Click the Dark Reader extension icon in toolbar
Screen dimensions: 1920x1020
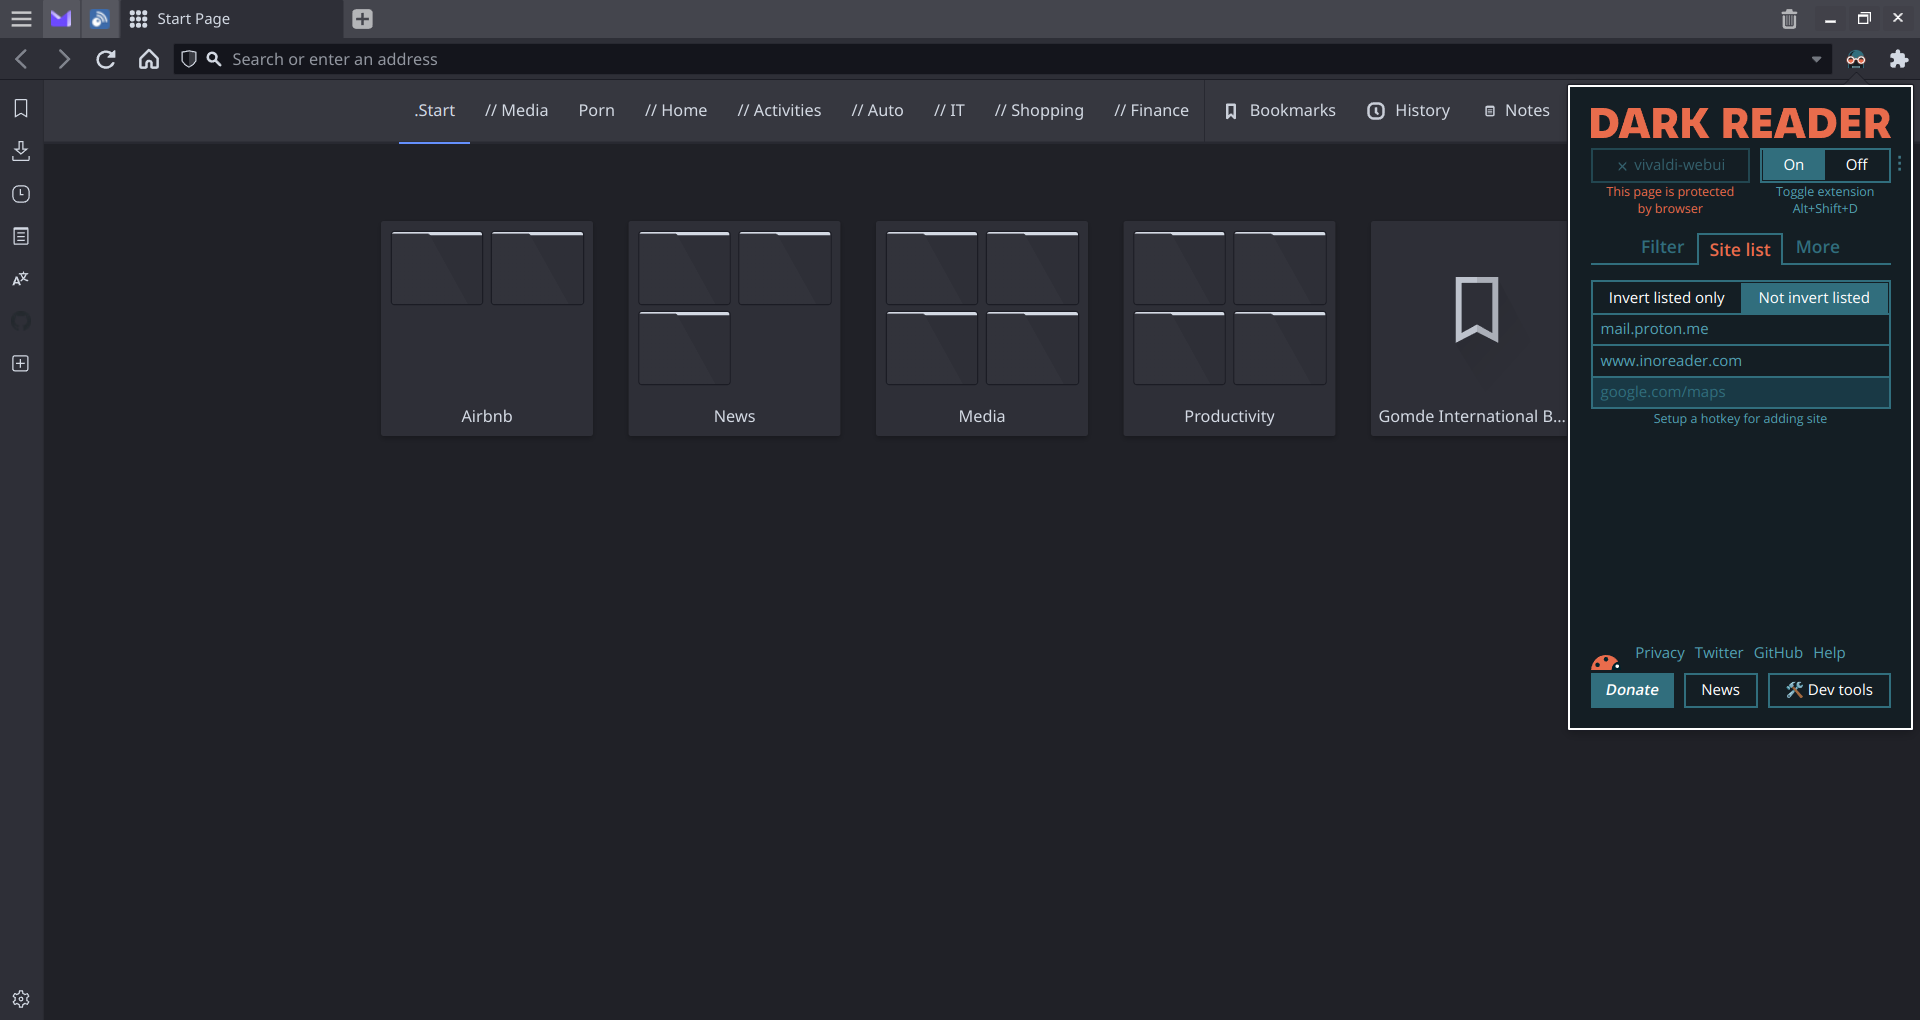(x=1856, y=59)
